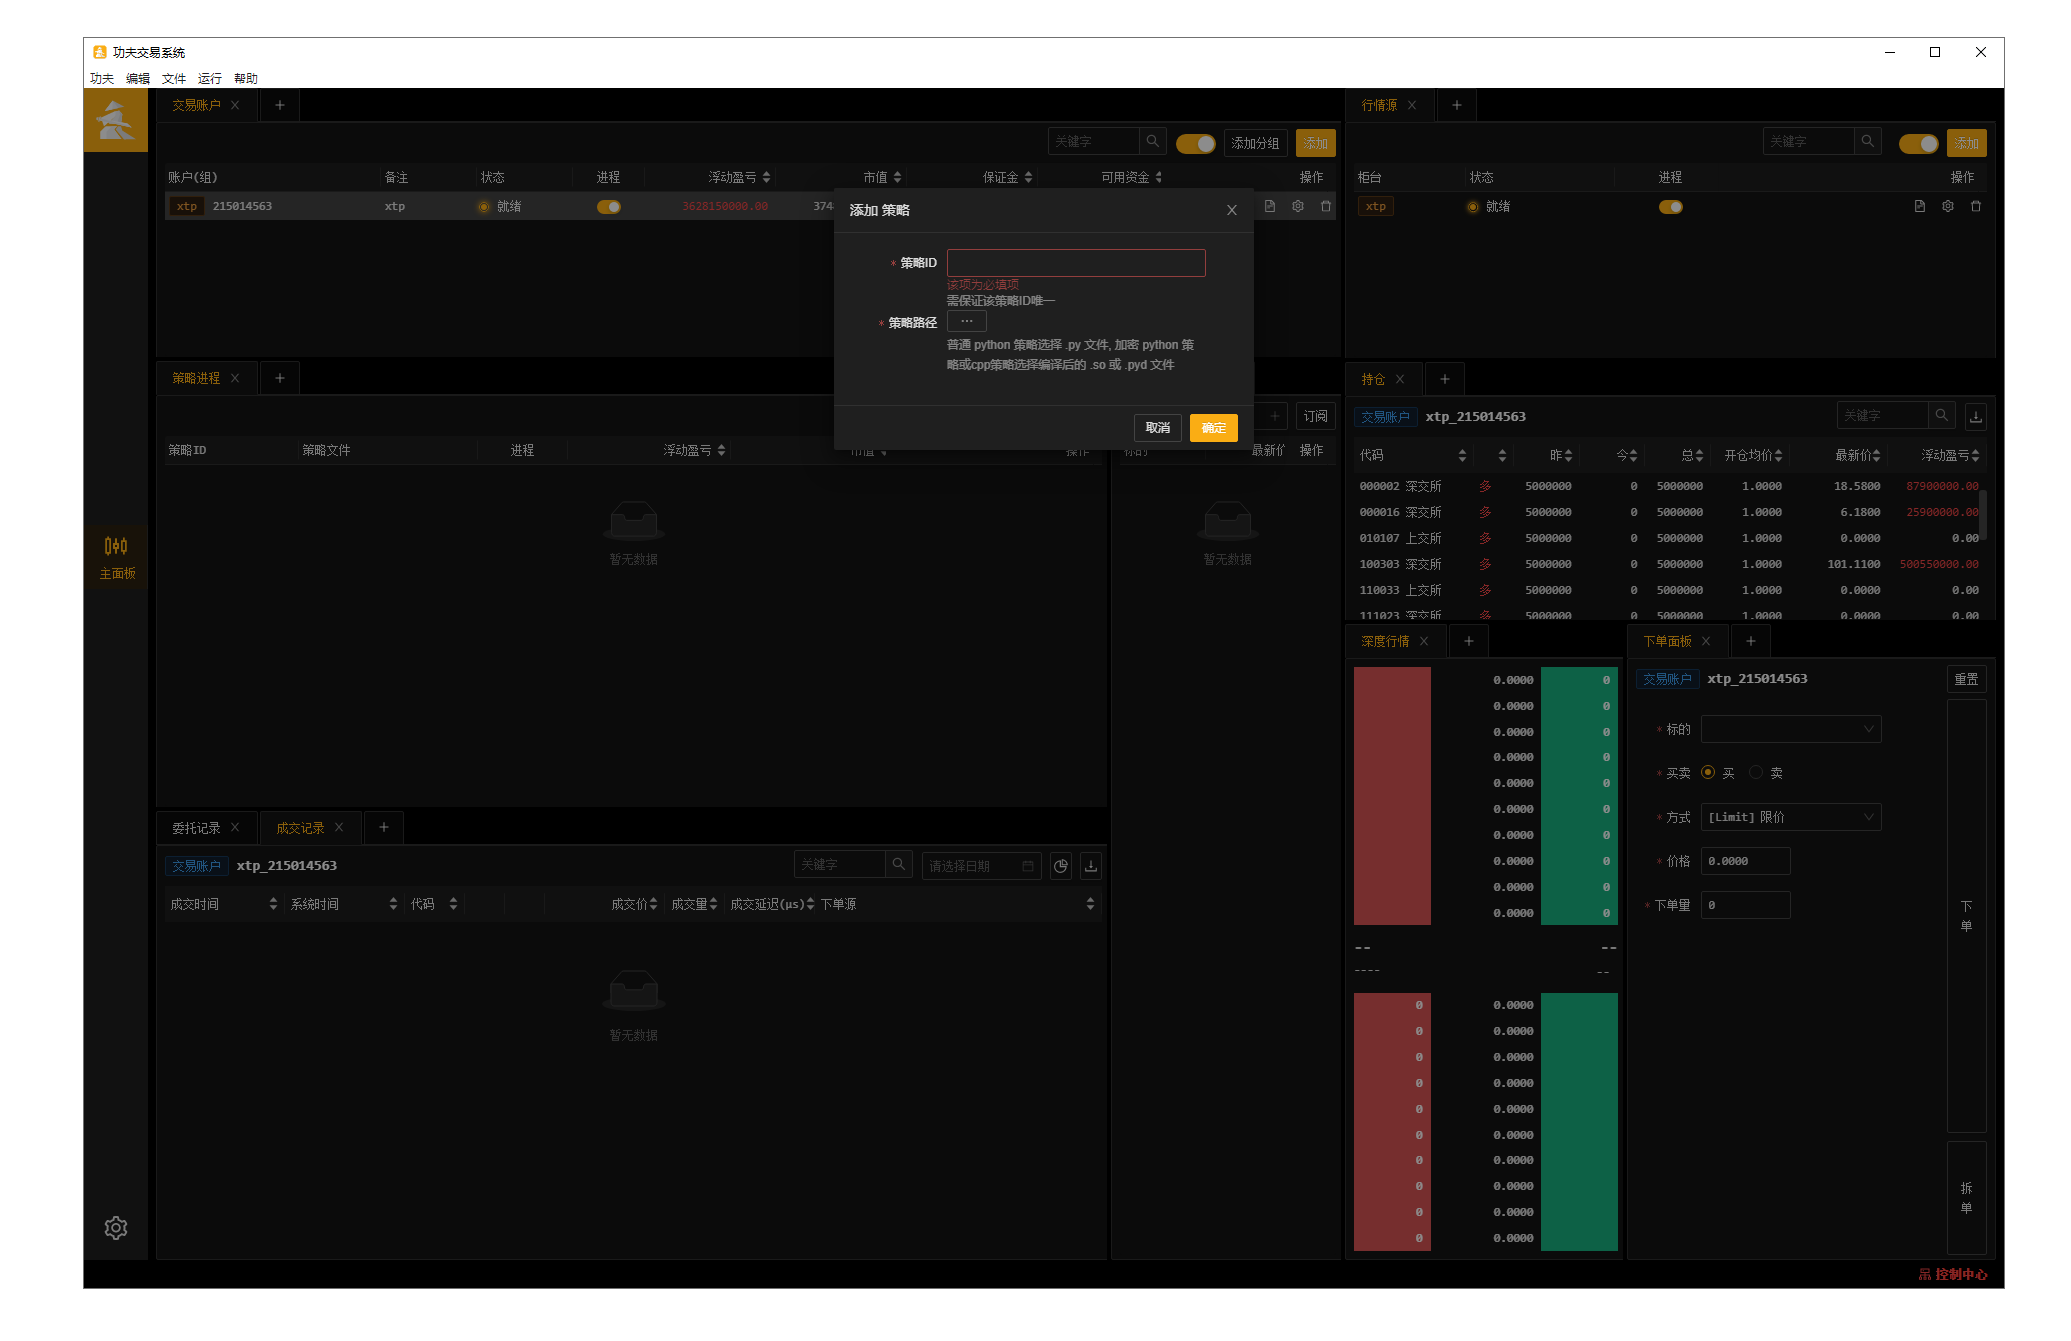Open the instrument (标的) dropdown
The image size is (2071, 1341).
1790,729
